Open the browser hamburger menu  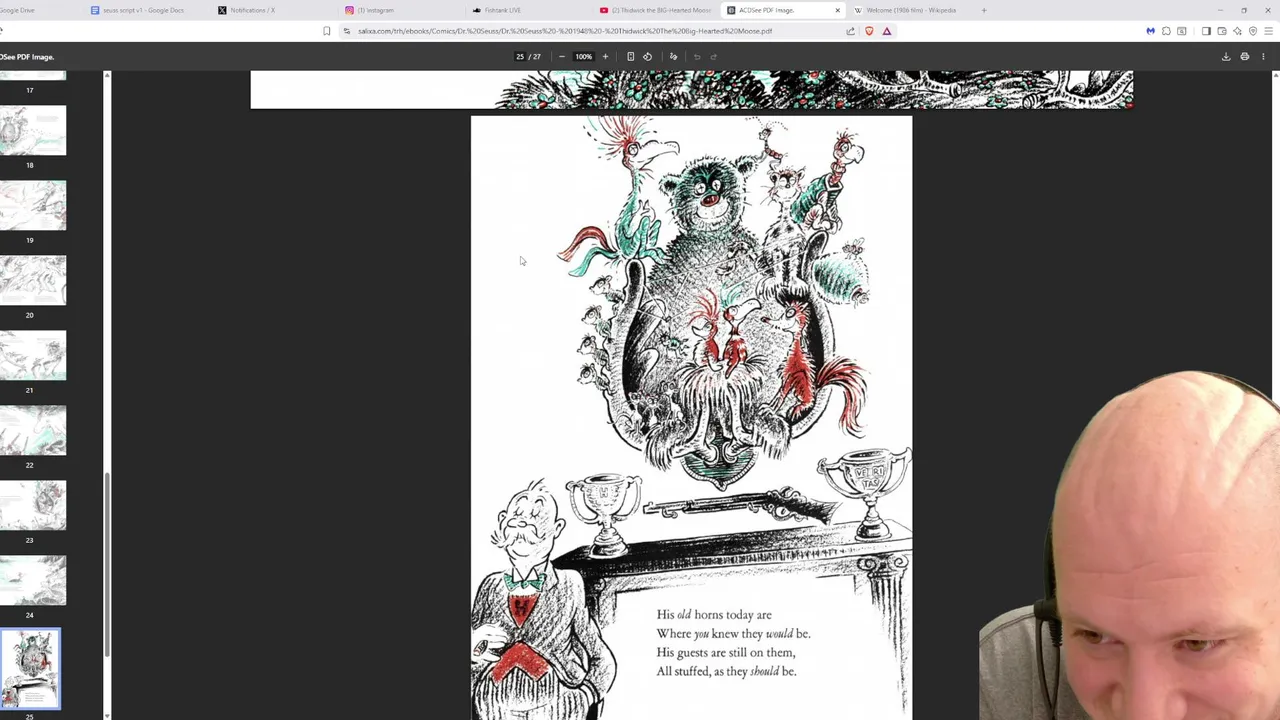tap(1268, 31)
